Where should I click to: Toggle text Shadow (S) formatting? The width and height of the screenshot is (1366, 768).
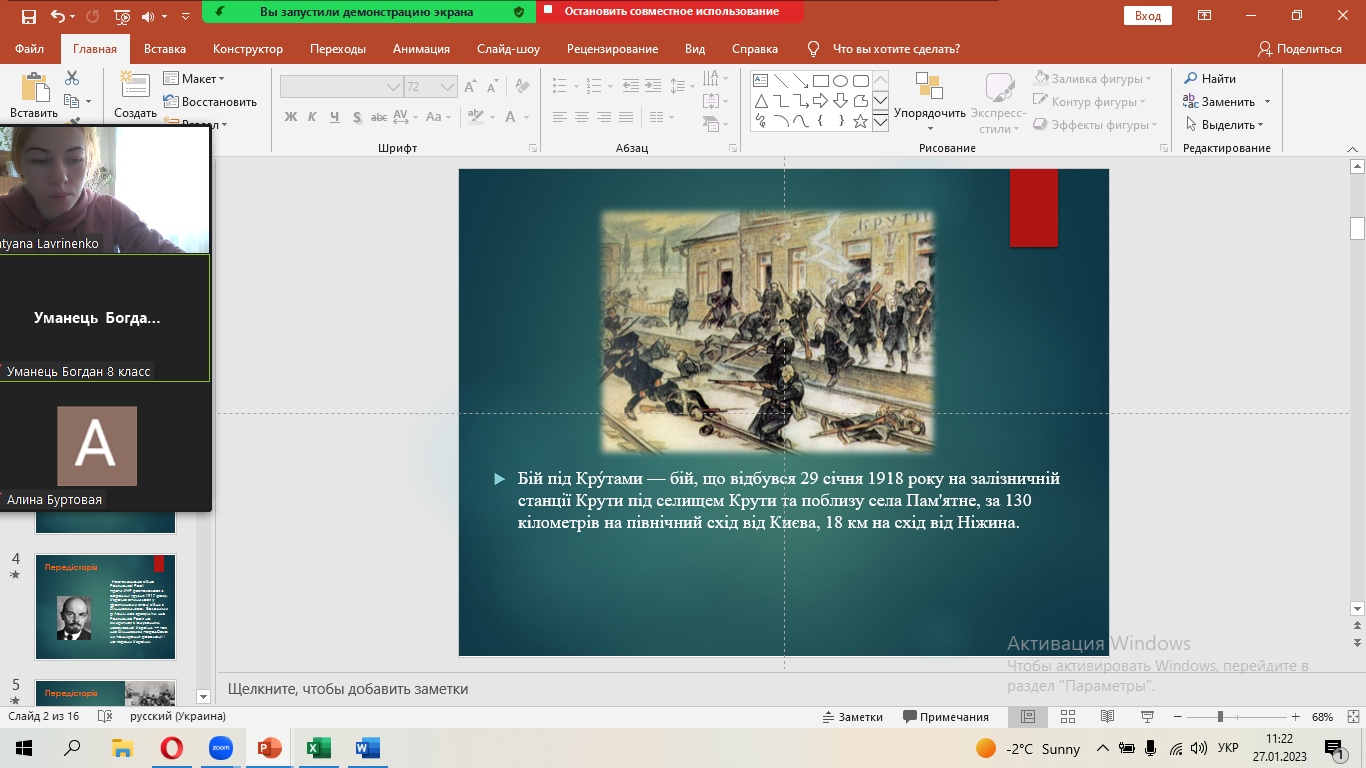pos(356,117)
